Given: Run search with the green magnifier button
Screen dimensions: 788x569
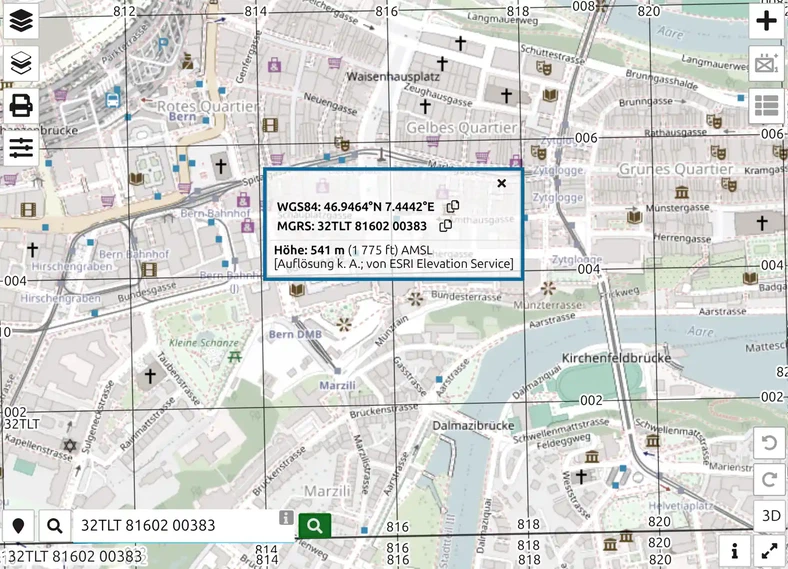Looking at the screenshot, I should pos(315,526).
